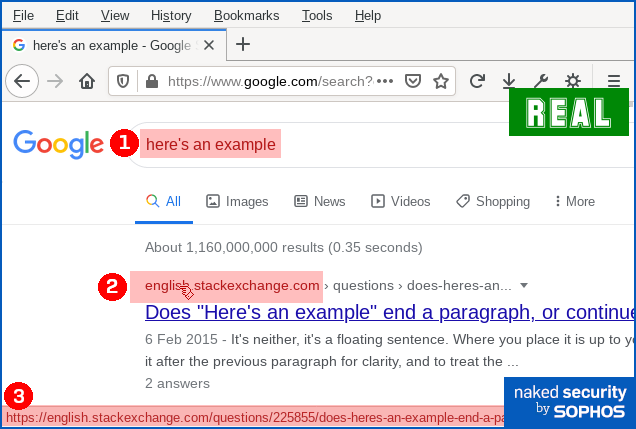Open the File menu

[x=23, y=15]
